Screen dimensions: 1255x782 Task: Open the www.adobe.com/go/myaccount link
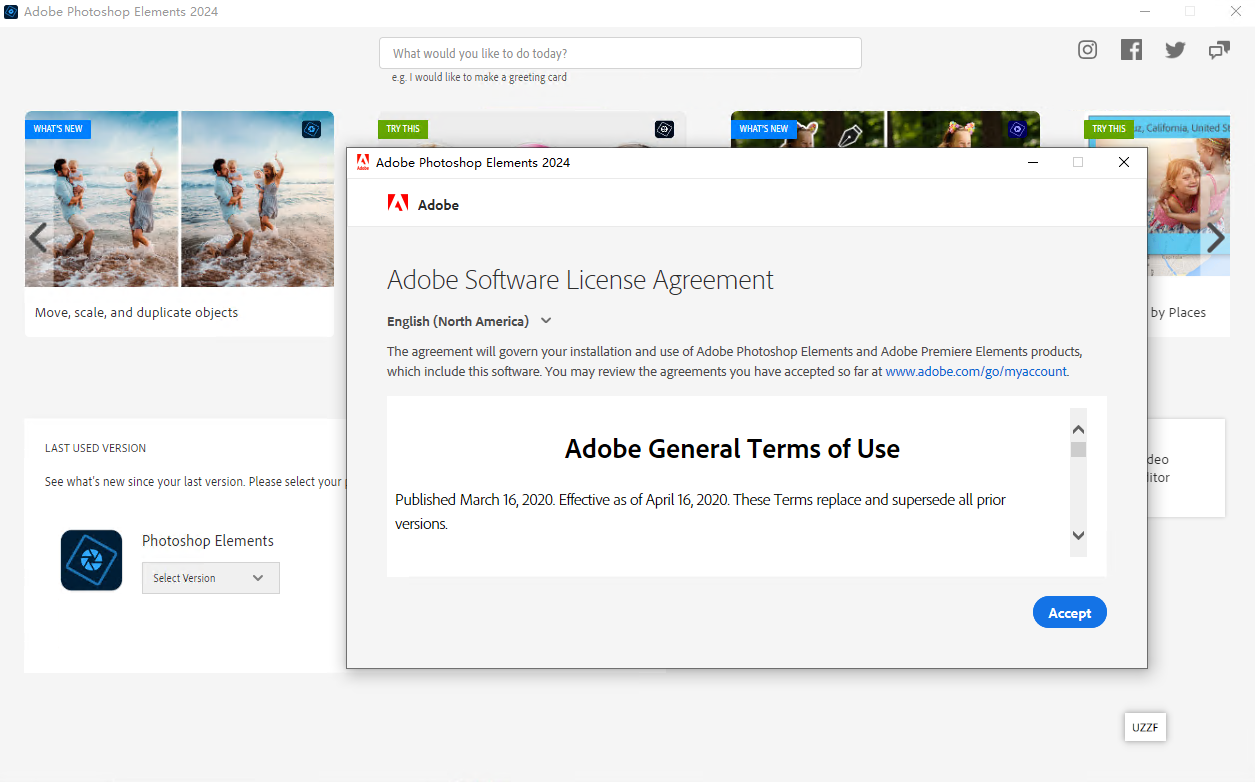coord(976,371)
